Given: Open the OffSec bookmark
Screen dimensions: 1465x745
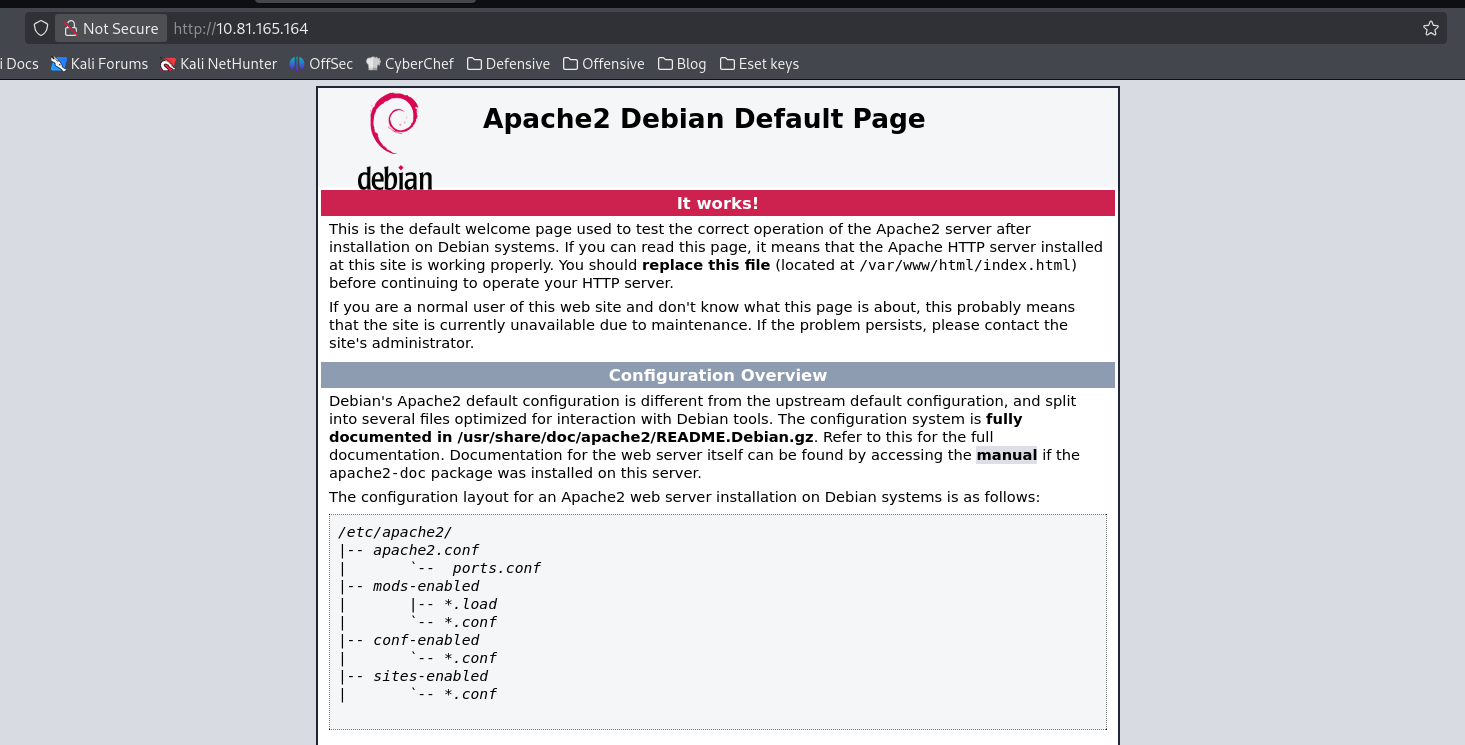Looking at the screenshot, I should [321, 64].
